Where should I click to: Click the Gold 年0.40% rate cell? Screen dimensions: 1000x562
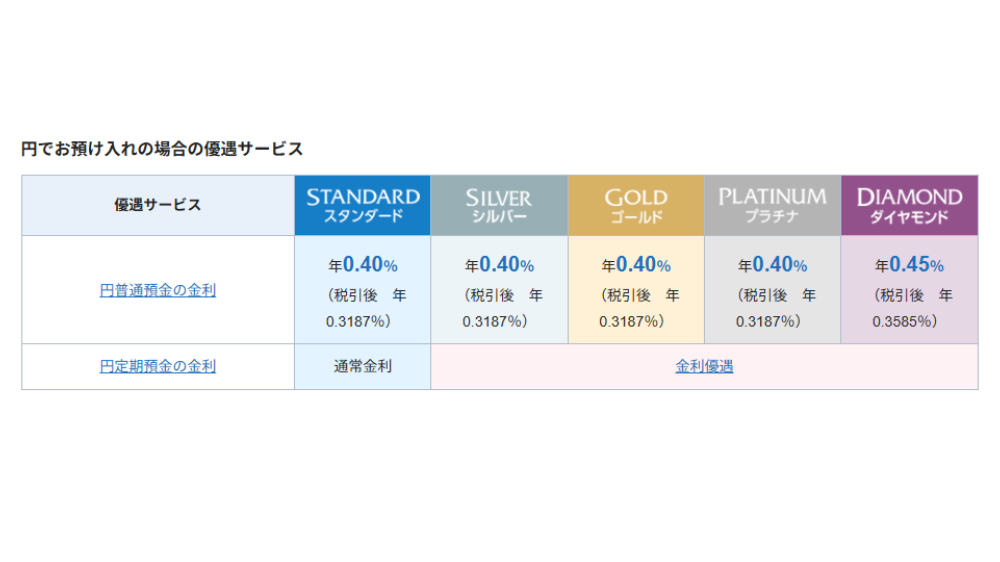coord(636,290)
